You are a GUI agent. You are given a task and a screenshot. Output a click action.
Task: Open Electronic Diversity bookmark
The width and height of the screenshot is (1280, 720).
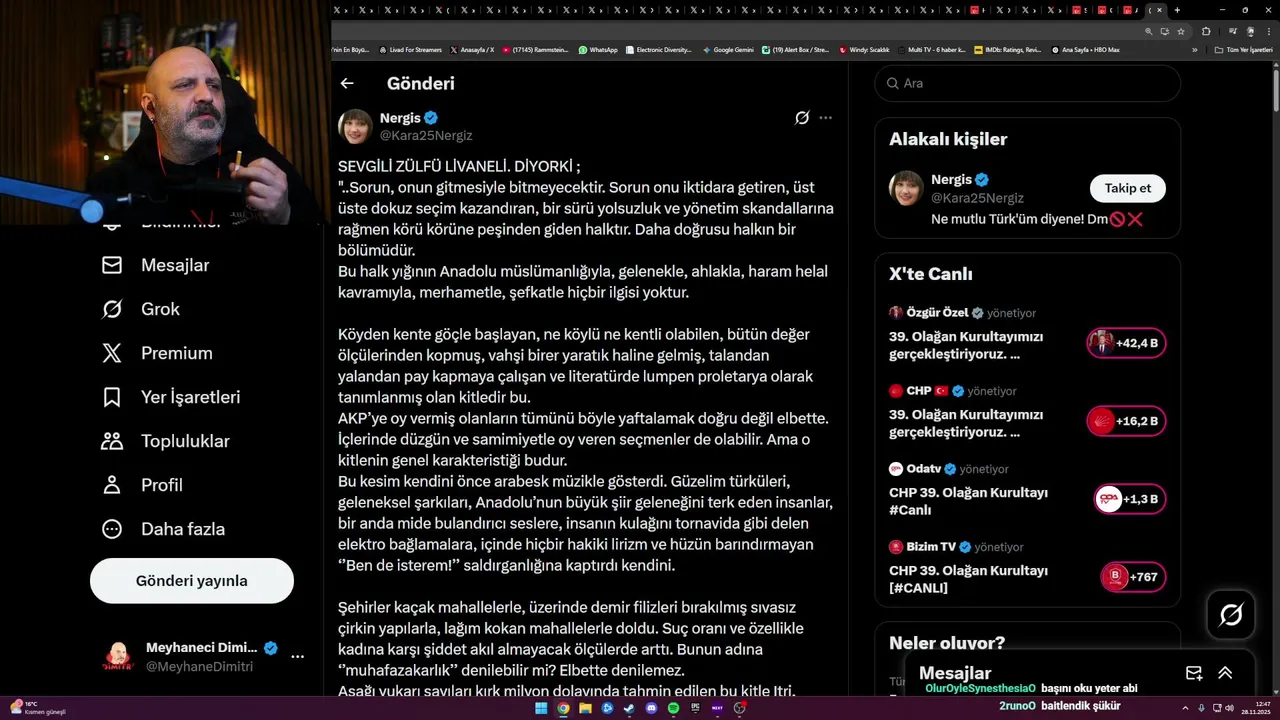click(658, 49)
